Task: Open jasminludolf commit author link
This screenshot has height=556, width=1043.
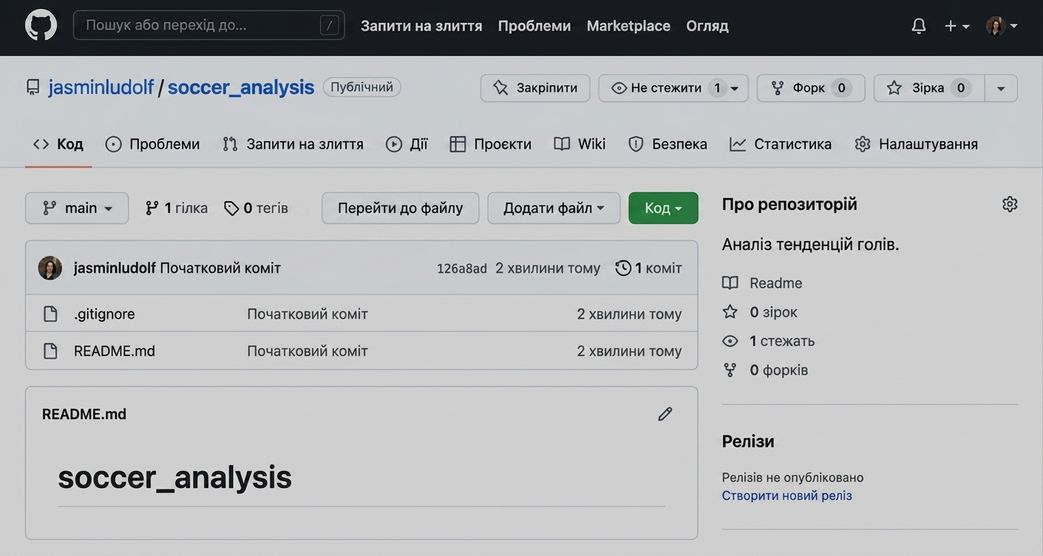Action: (x=114, y=268)
